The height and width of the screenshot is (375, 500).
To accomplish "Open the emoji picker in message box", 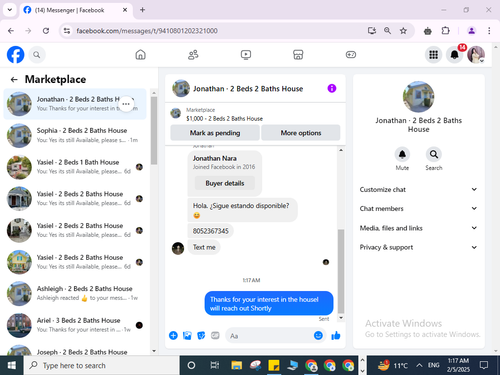I will pos(318,335).
